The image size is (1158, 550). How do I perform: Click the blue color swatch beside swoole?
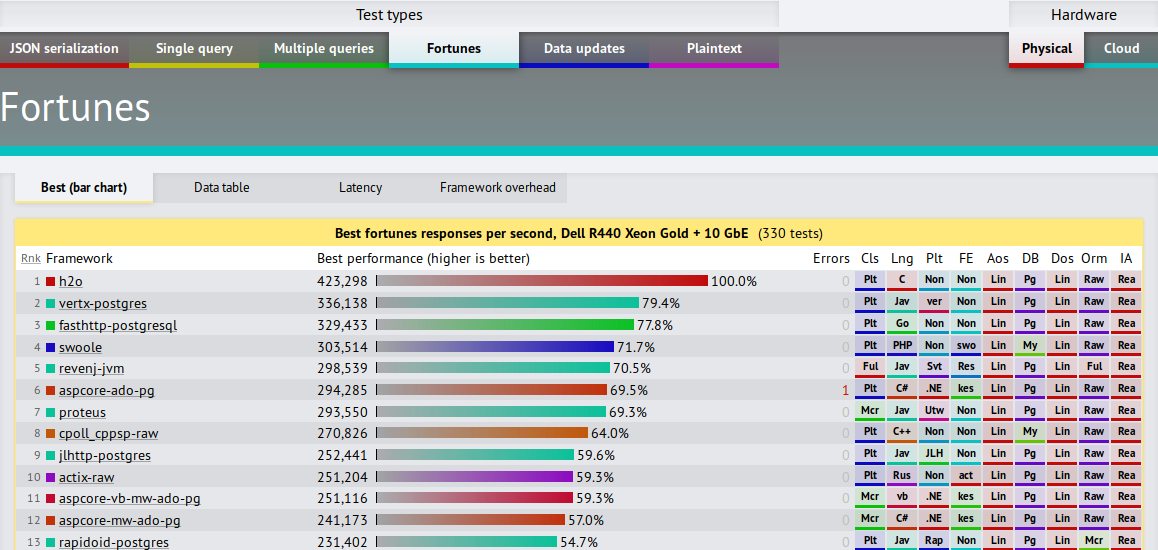[50, 347]
